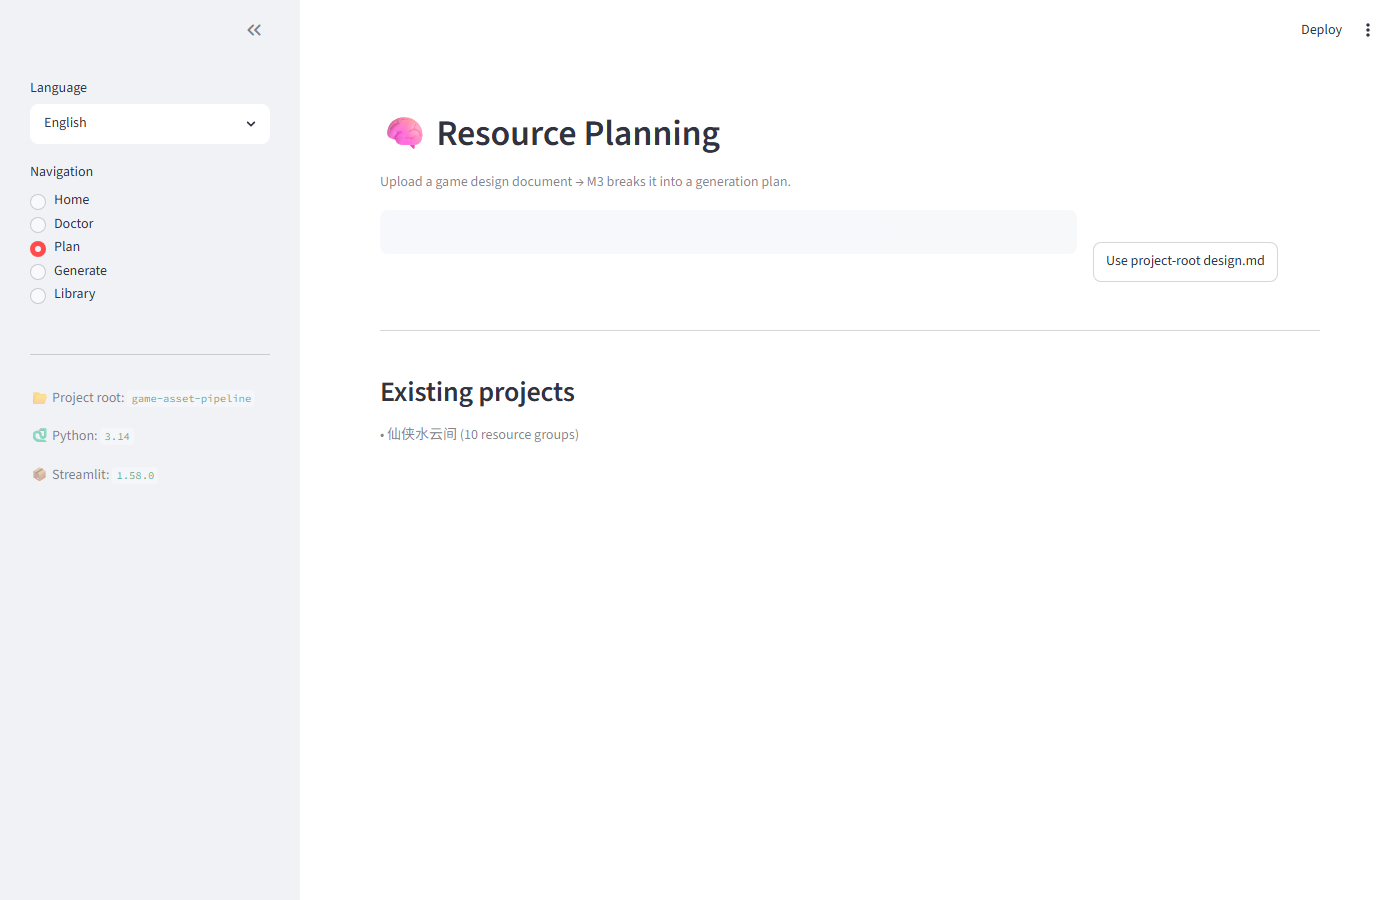Click the Streamlit version 1.58.0 value
This screenshot has height=900, width=1400.
click(x=135, y=476)
